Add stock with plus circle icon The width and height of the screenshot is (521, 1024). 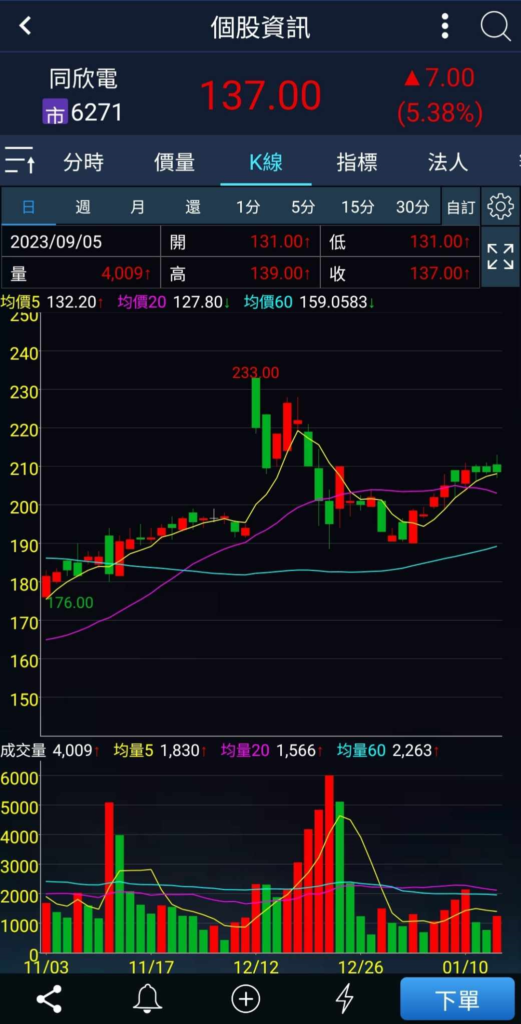pos(245,999)
